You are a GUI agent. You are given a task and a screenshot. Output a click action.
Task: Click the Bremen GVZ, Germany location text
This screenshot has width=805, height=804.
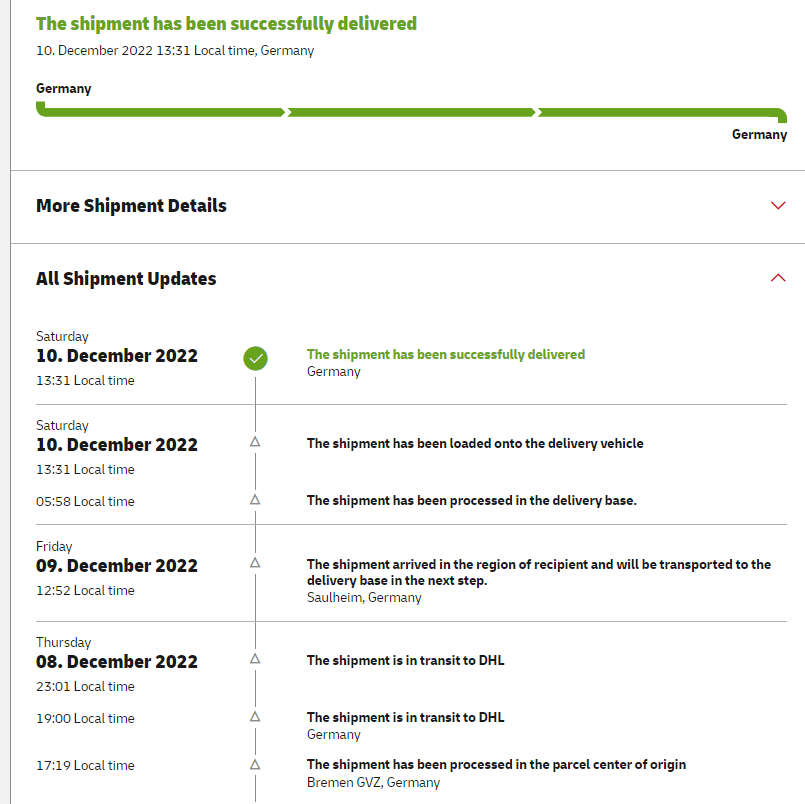373,782
